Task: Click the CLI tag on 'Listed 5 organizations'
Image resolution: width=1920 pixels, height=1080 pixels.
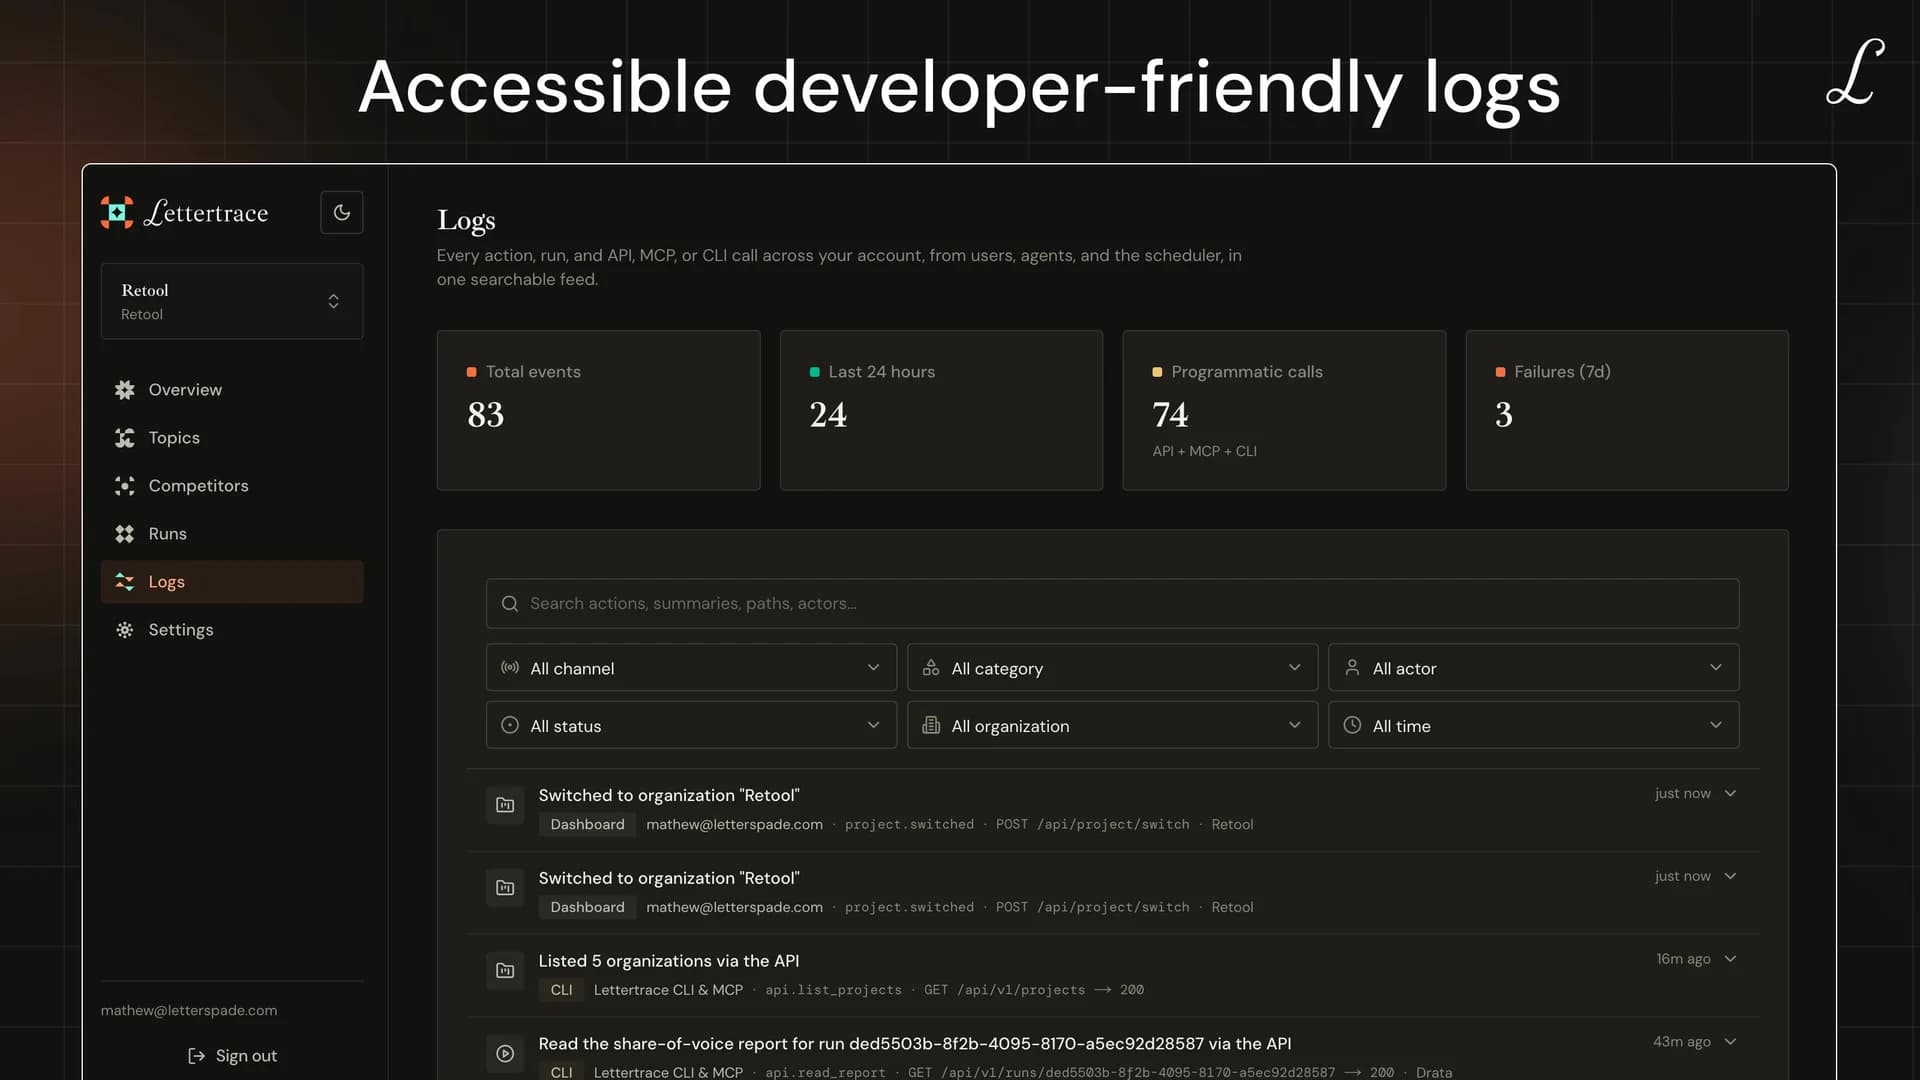Action: [x=561, y=990]
